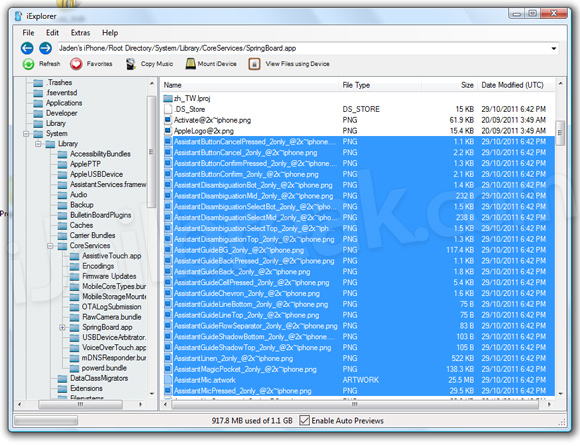Select AssistantDisambiguationTop_2only file row
Viewport: 580px width, 446px height.
click(x=359, y=239)
